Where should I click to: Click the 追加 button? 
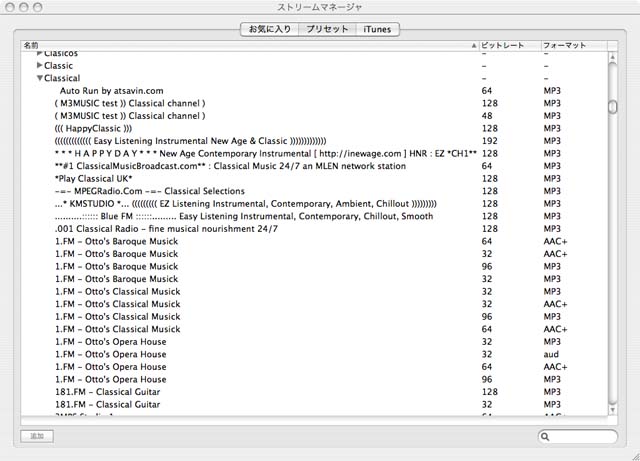37,436
